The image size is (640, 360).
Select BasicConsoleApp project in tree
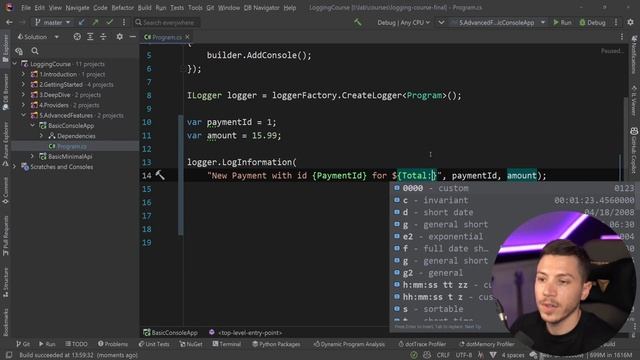(x=71, y=126)
